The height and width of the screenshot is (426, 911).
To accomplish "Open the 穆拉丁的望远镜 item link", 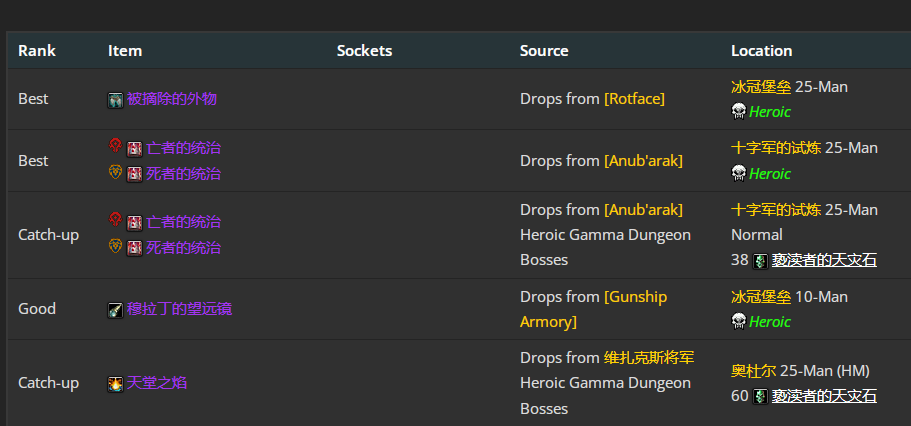I will 180,309.
